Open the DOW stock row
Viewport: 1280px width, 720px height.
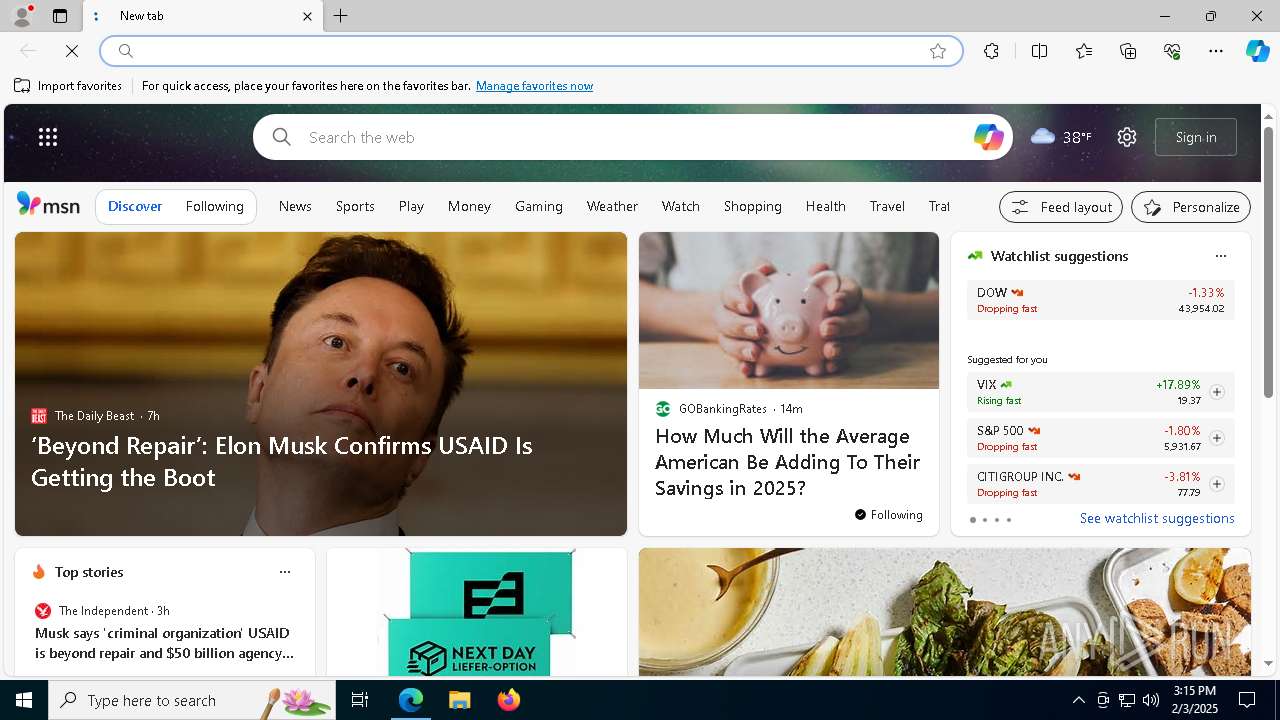(x=1101, y=300)
